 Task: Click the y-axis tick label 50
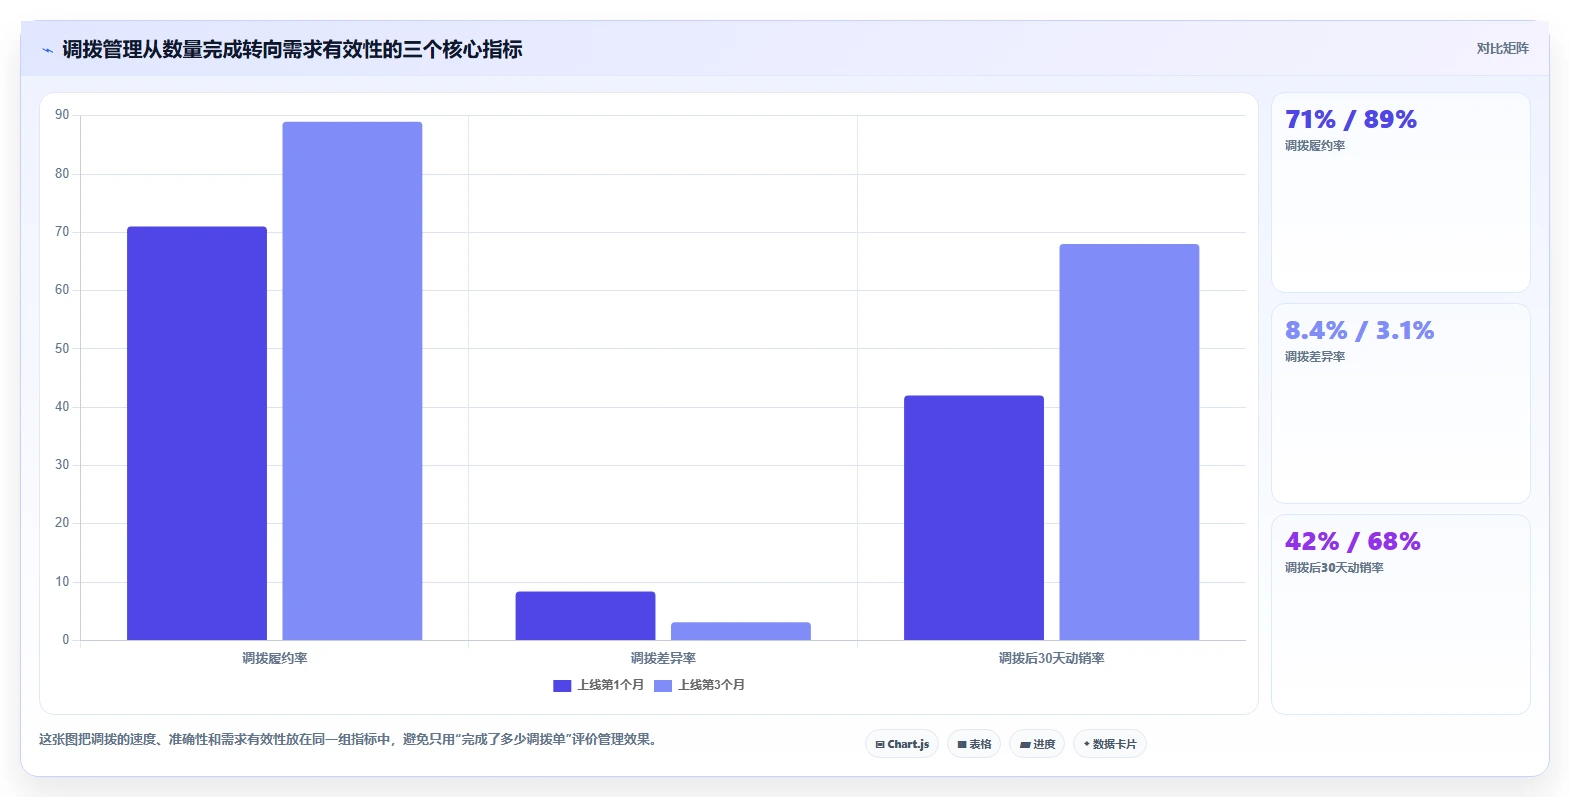click(62, 348)
